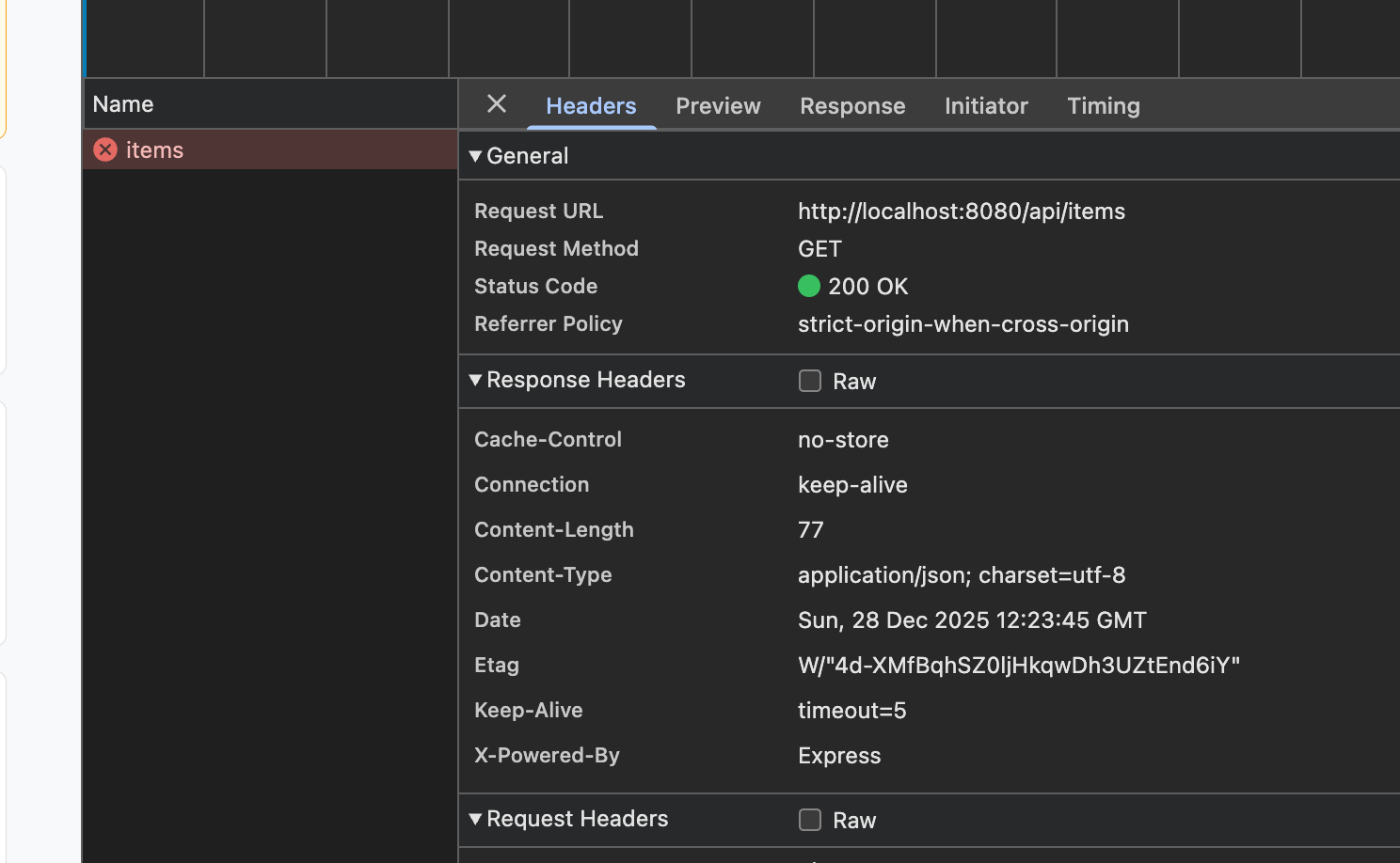Viewport: 1400px width, 863px height.
Task: Click the Express X-Powered-By value
Action: pyautogui.click(x=839, y=756)
